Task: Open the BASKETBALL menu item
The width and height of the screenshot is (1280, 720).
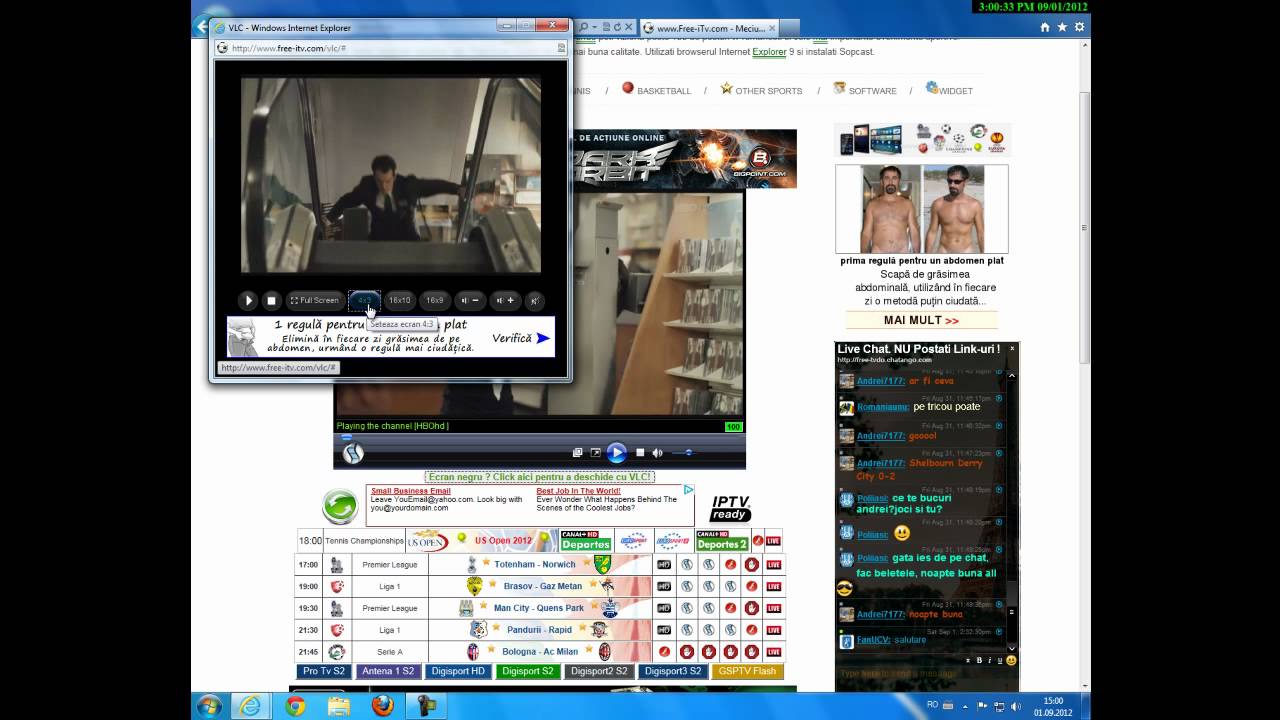Action: point(656,90)
